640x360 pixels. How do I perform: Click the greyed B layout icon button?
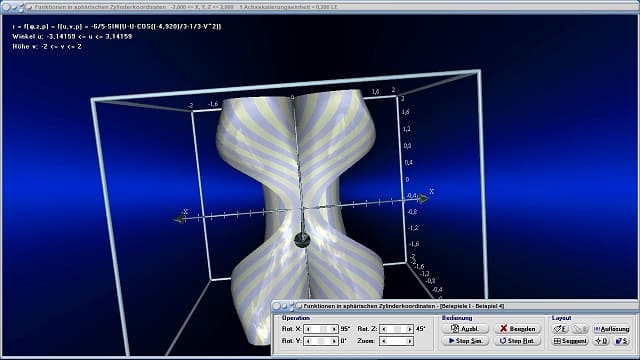(x=580, y=329)
